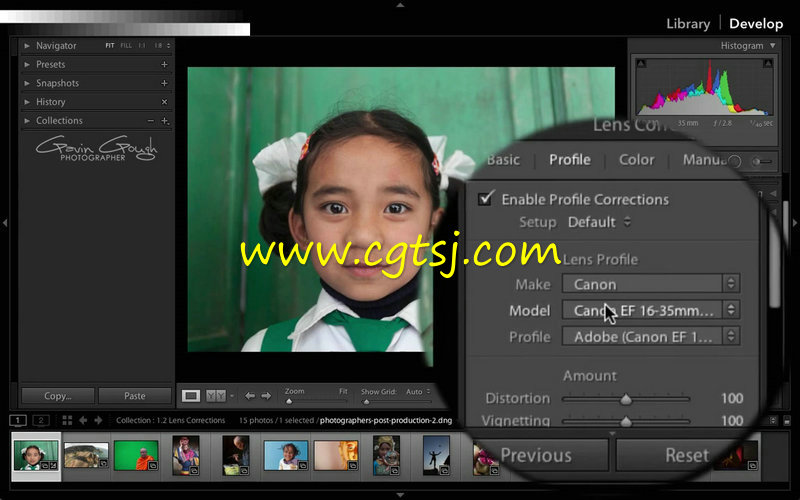Viewport: 800px width, 500px height.
Task: Select previous photo with toolbar left arrow
Action: (x=249, y=396)
